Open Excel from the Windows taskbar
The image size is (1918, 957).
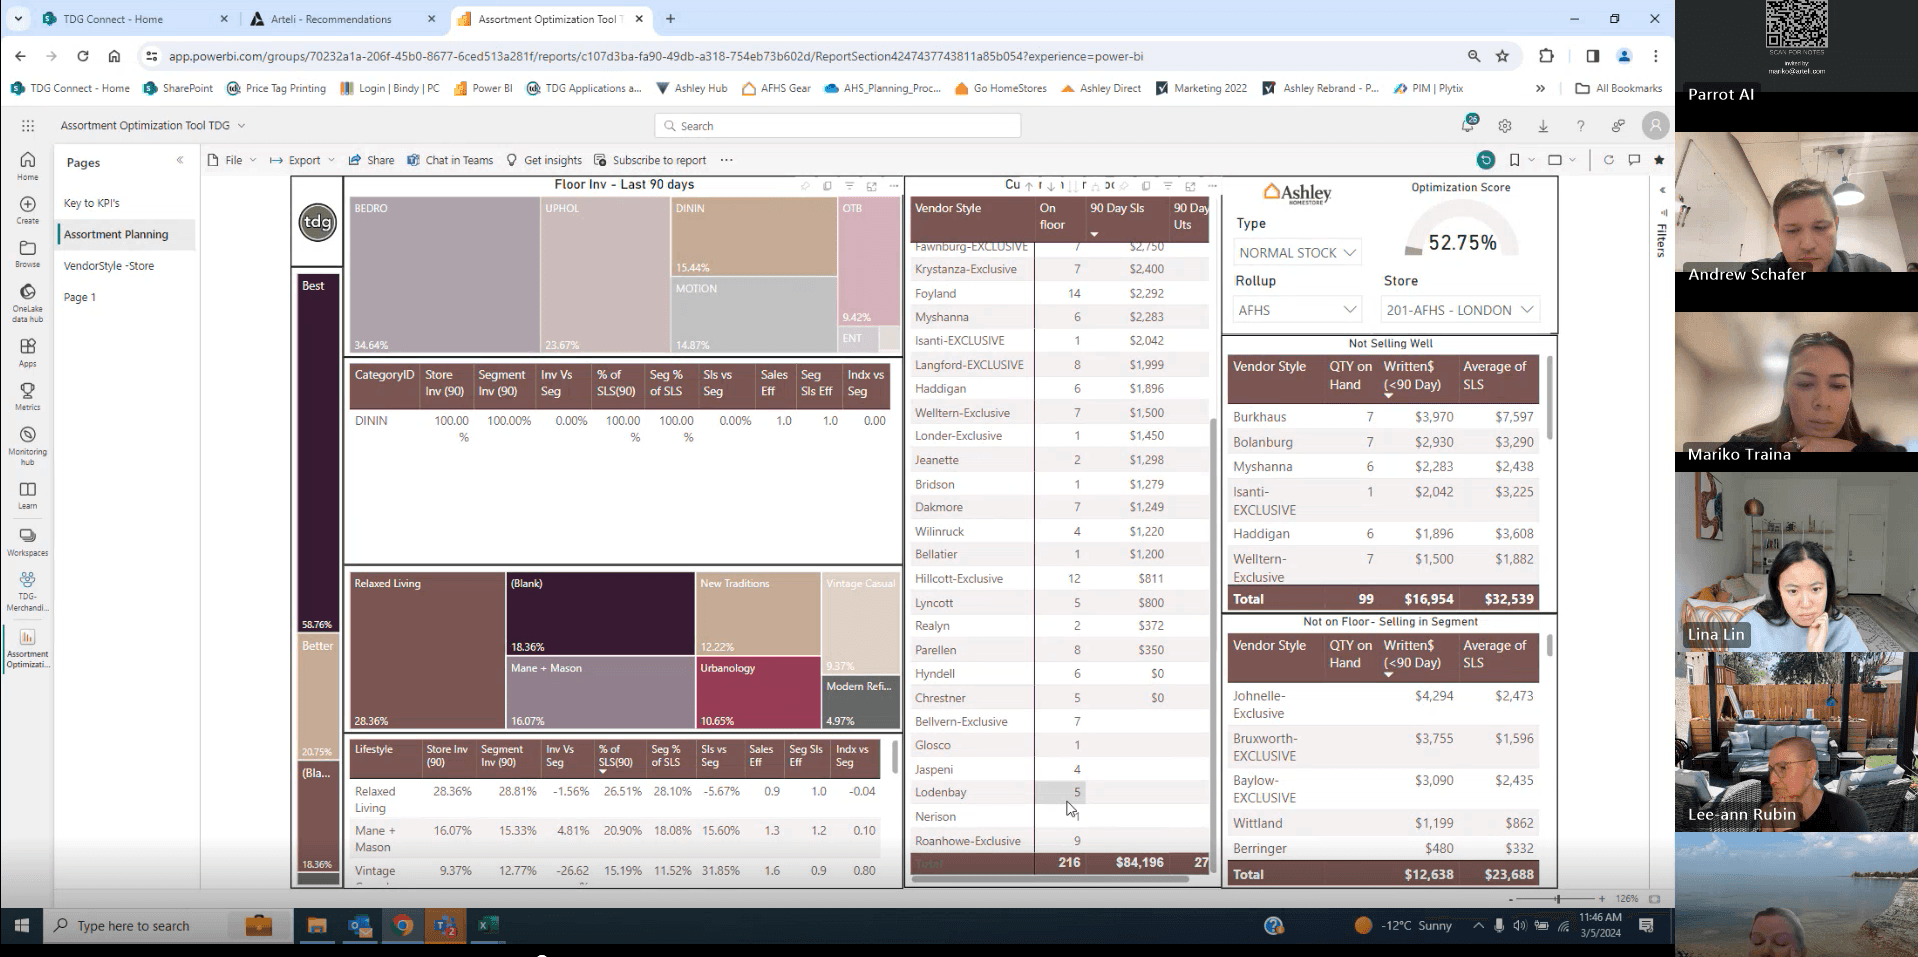487,926
